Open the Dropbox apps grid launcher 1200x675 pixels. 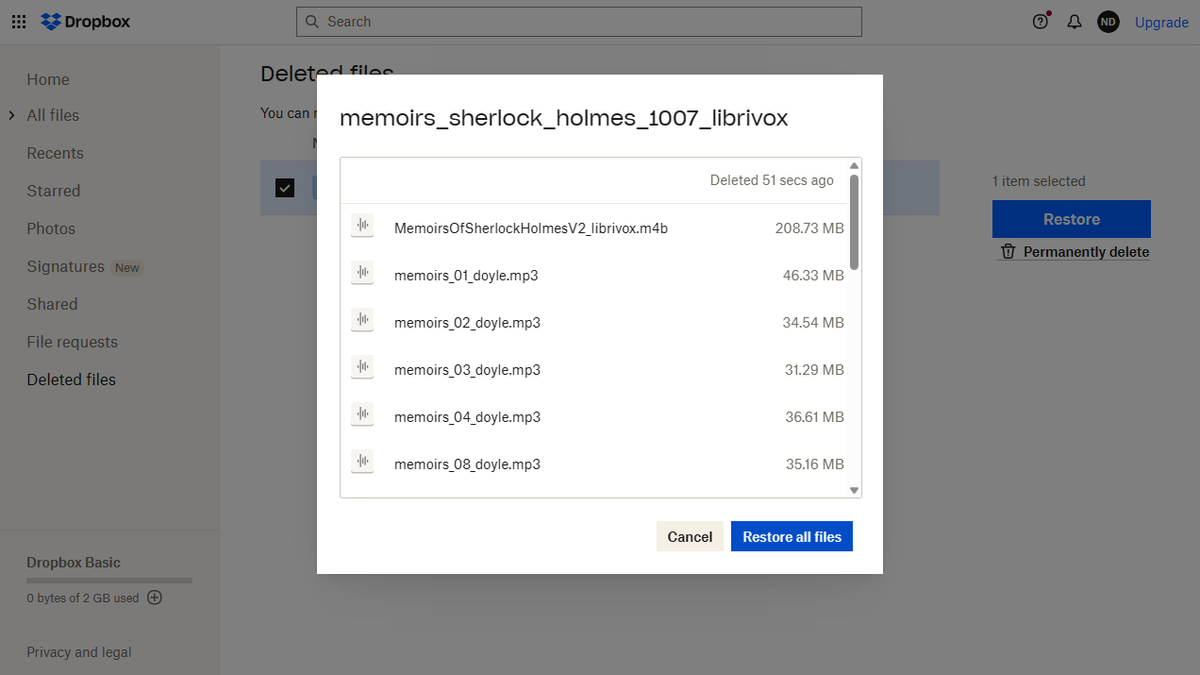pyautogui.click(x=18, y=21)
